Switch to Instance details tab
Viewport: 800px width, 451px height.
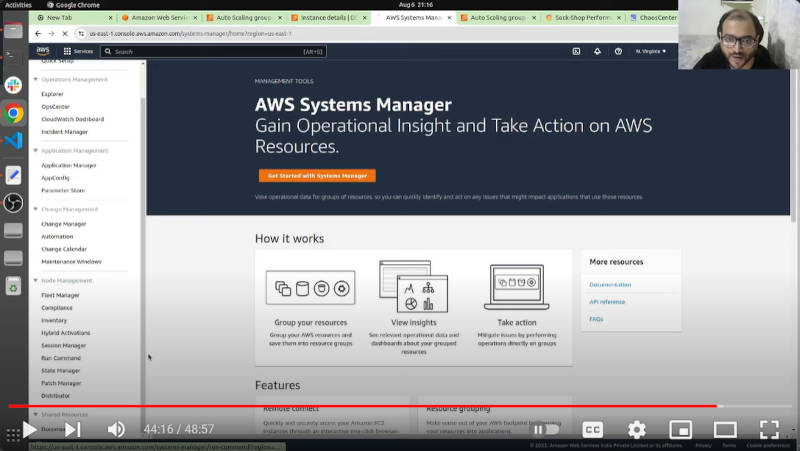click(x=329, y=17)
